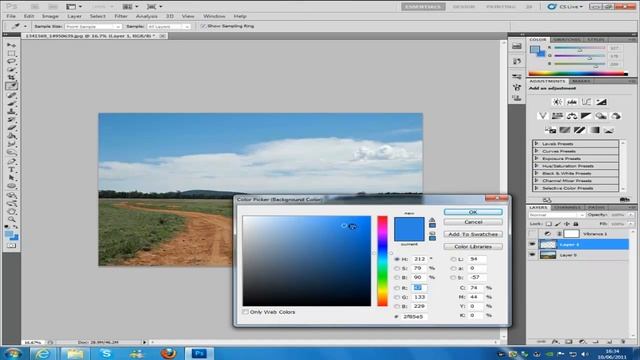Select L lightness radio button
Image resolution: width=640 pixels, height=360 pixels.
tap(453, 259)
